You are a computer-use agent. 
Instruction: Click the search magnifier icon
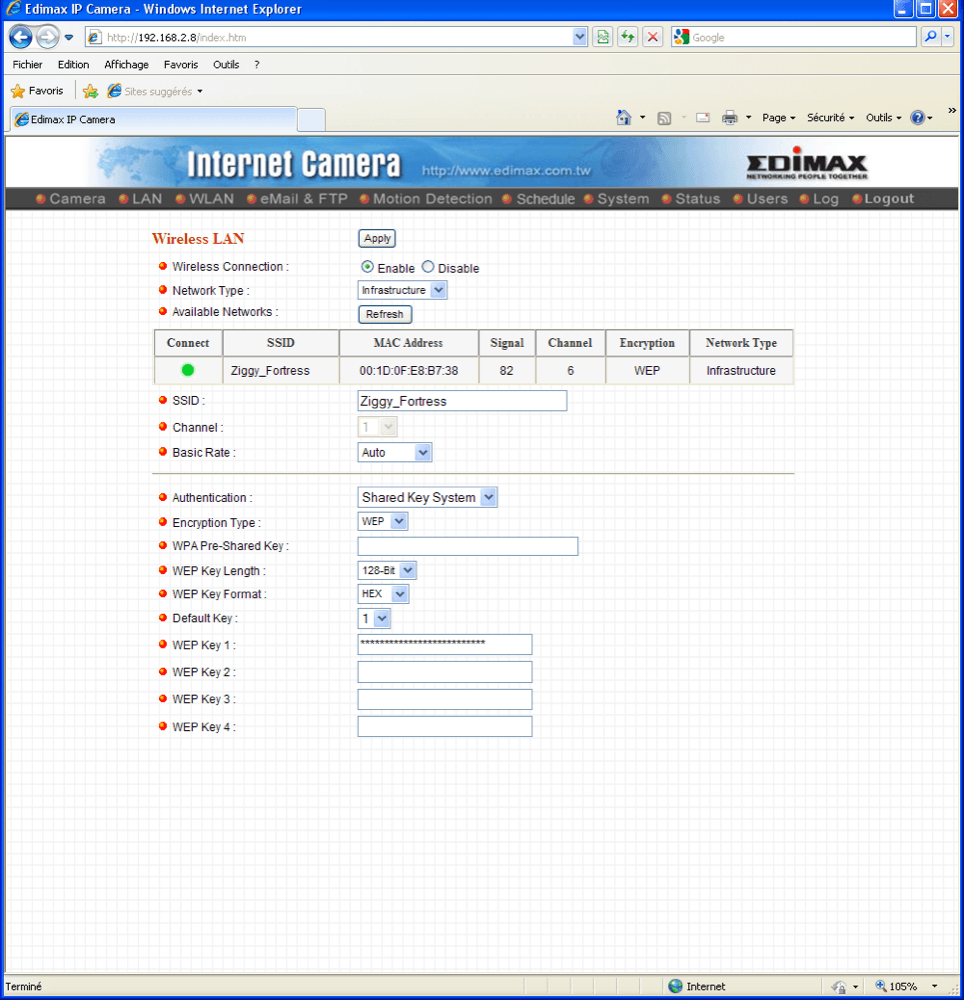pyautogui.click(x=930, y=37)
